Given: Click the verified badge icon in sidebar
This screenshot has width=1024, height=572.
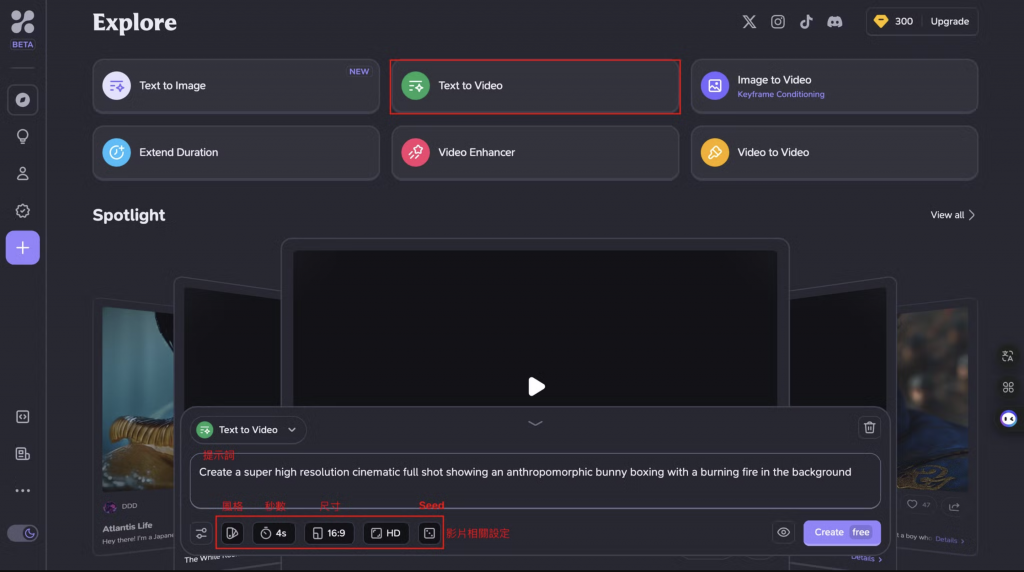Looking at the screenshot, I should pos(22,211).
